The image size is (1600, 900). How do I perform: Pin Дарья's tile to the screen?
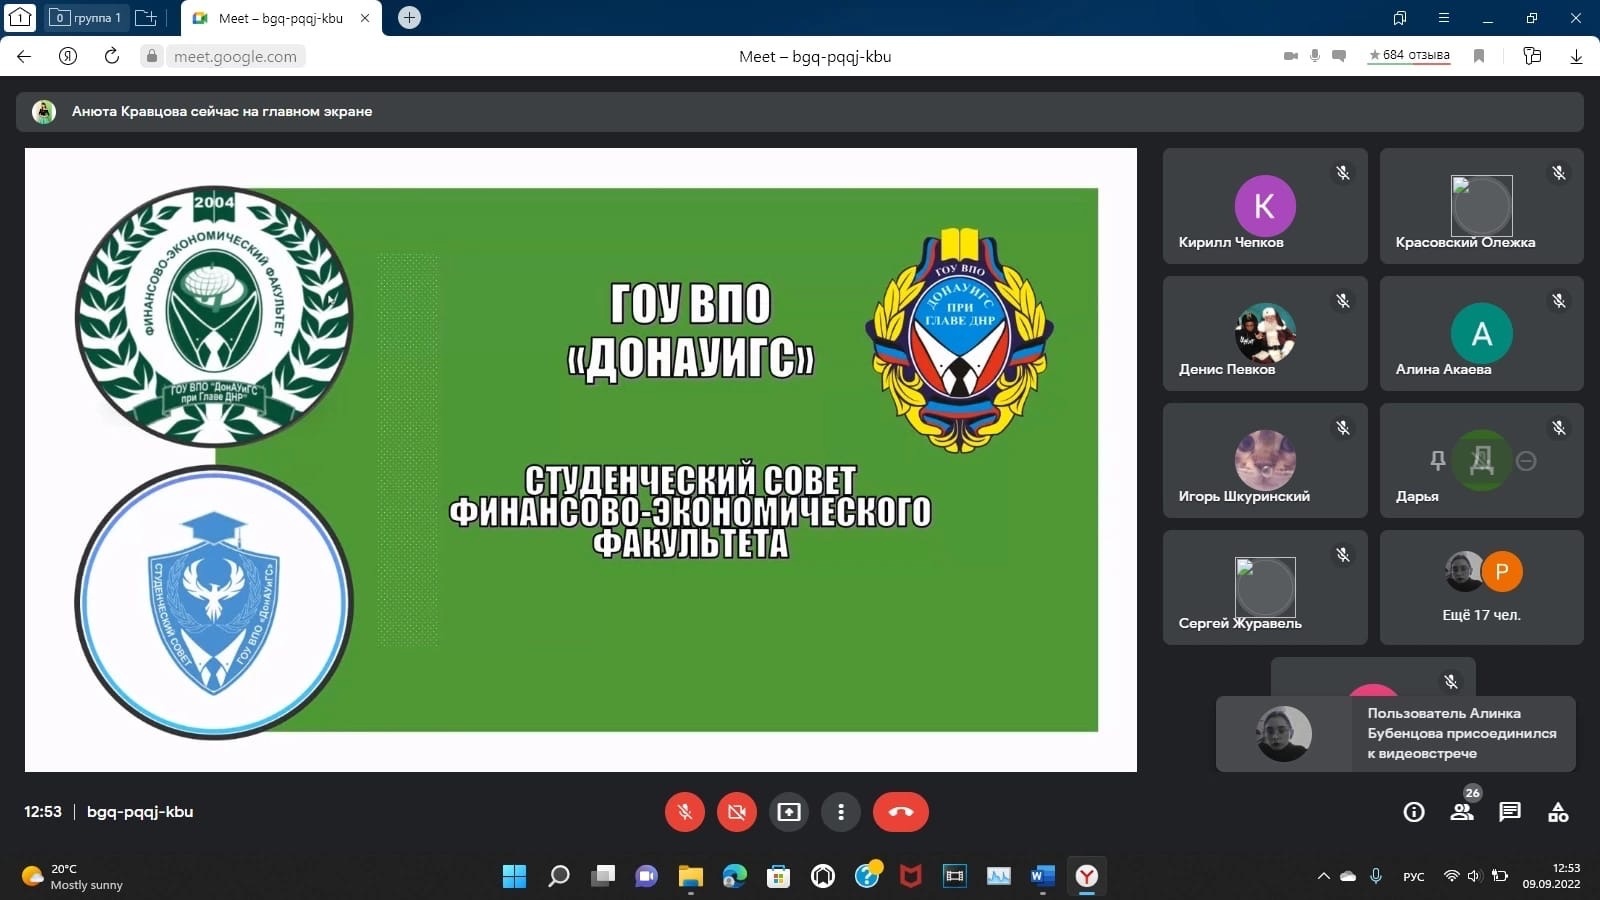[1438, 460]
